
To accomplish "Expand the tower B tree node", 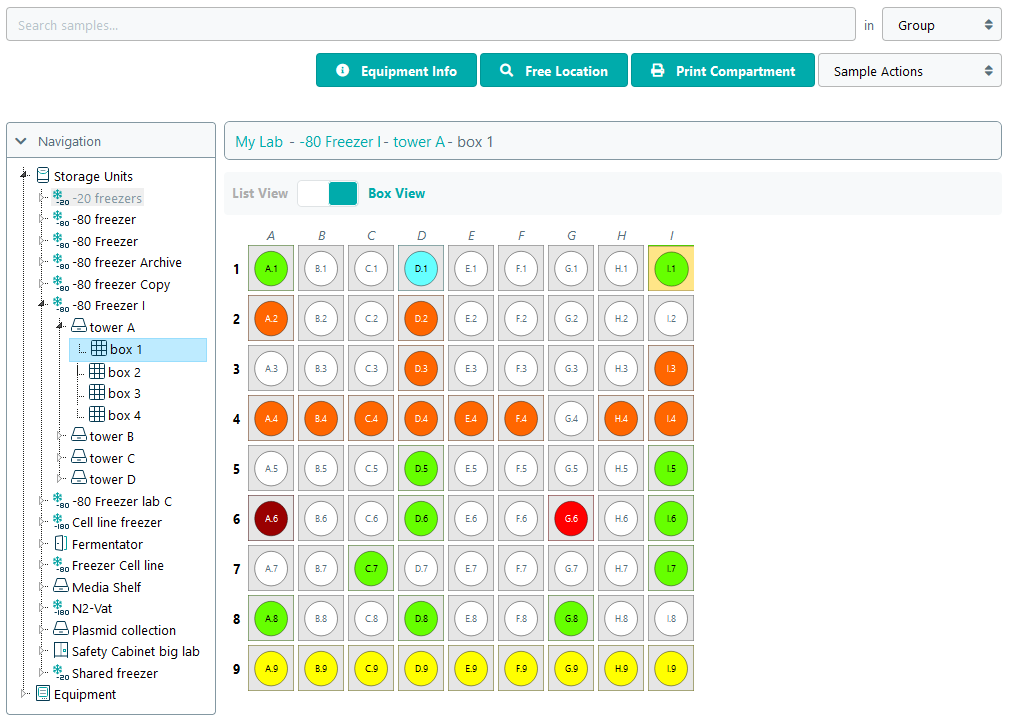I will pos(60,437).
